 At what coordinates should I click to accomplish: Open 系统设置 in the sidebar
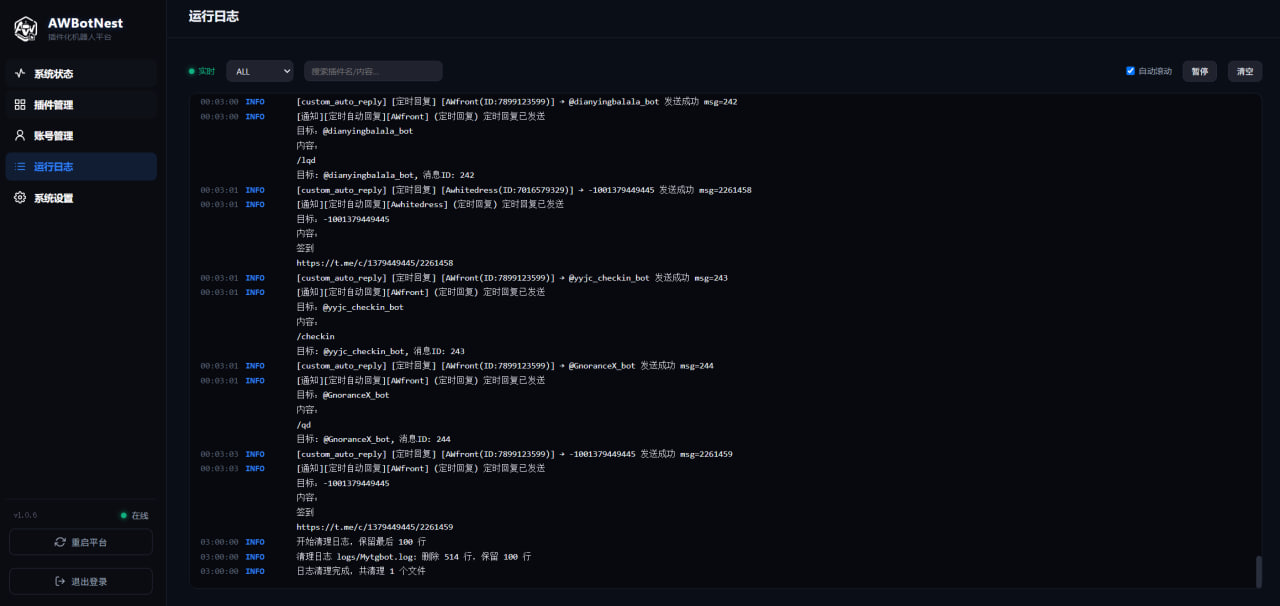[x=81, y=198]
